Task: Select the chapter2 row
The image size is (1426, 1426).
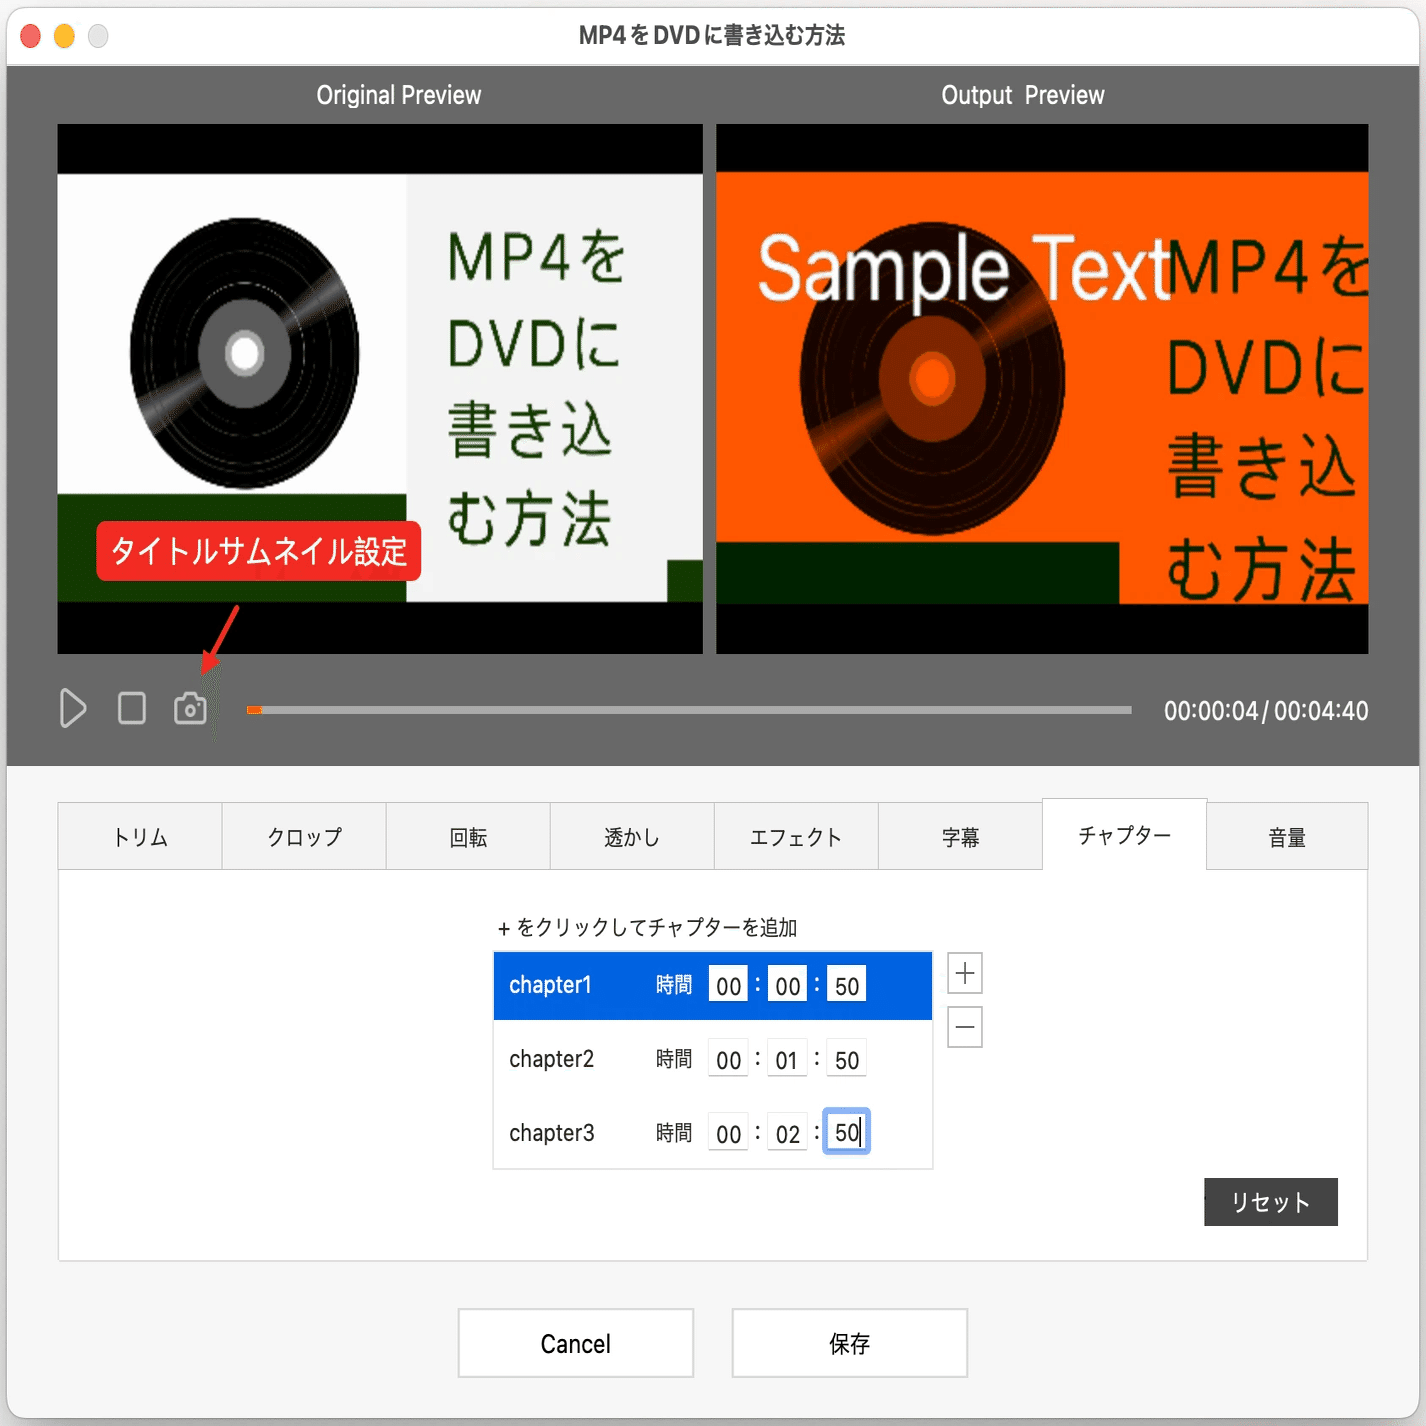Action: pyautogui.click(x=551, y=1059)
